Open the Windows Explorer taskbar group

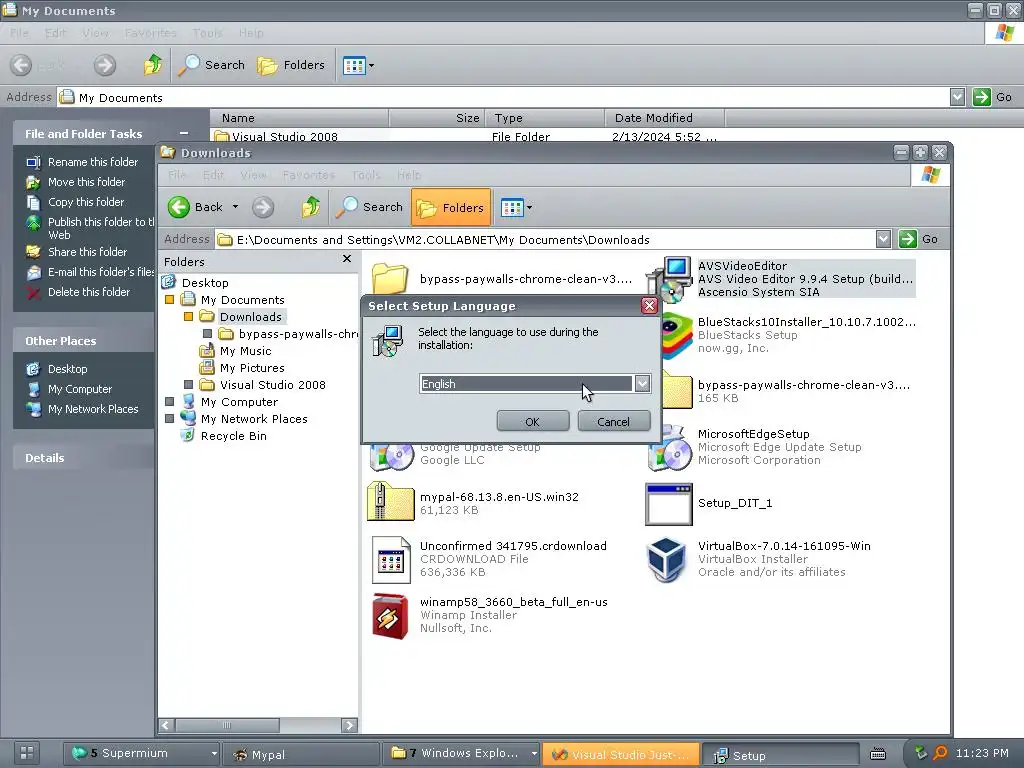pyautogui.click(x=460, y=754)
